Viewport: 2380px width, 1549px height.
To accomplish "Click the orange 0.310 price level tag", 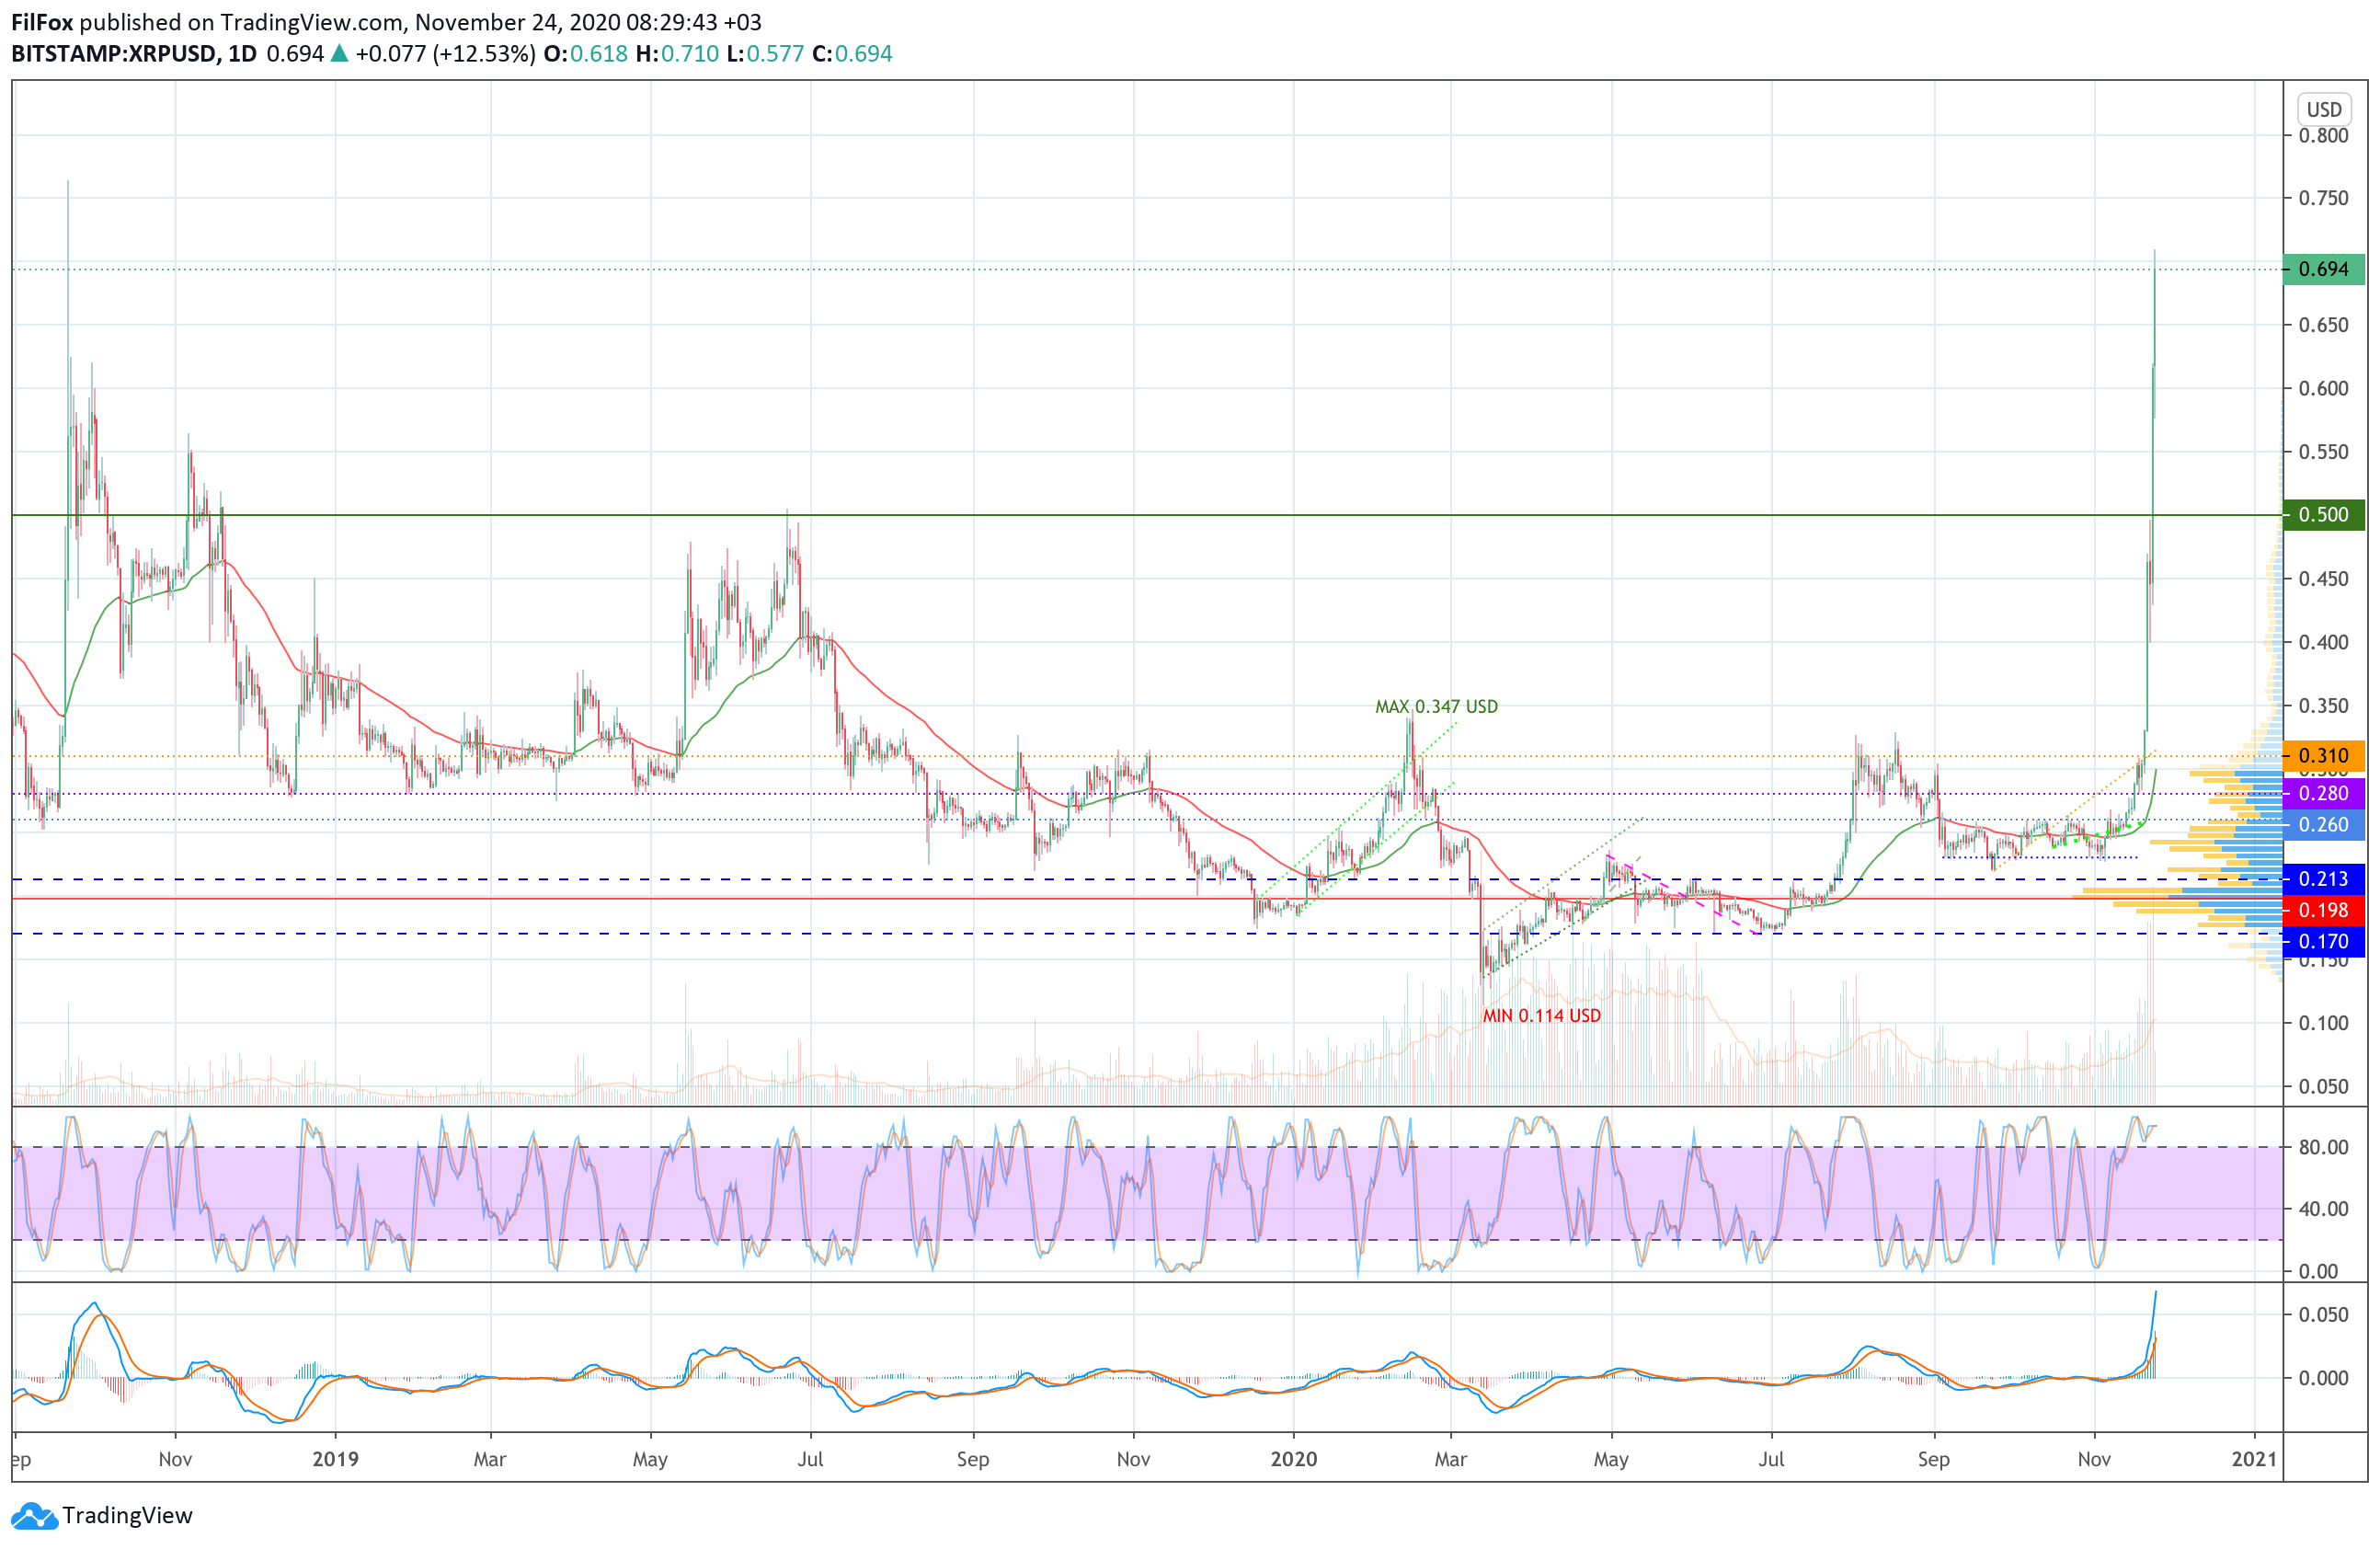I will (x=2323, y=756).
